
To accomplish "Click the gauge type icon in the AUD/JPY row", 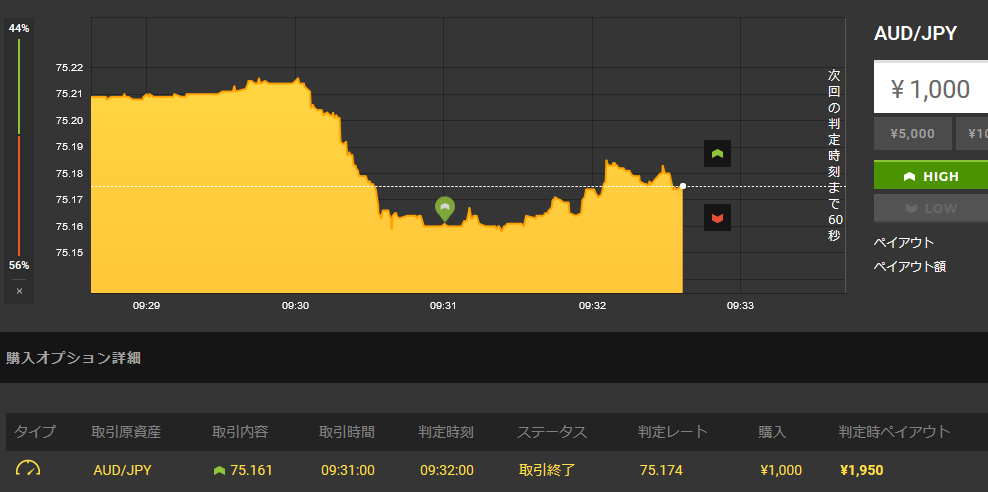I will pyautogui.click(x=28, y=469).
